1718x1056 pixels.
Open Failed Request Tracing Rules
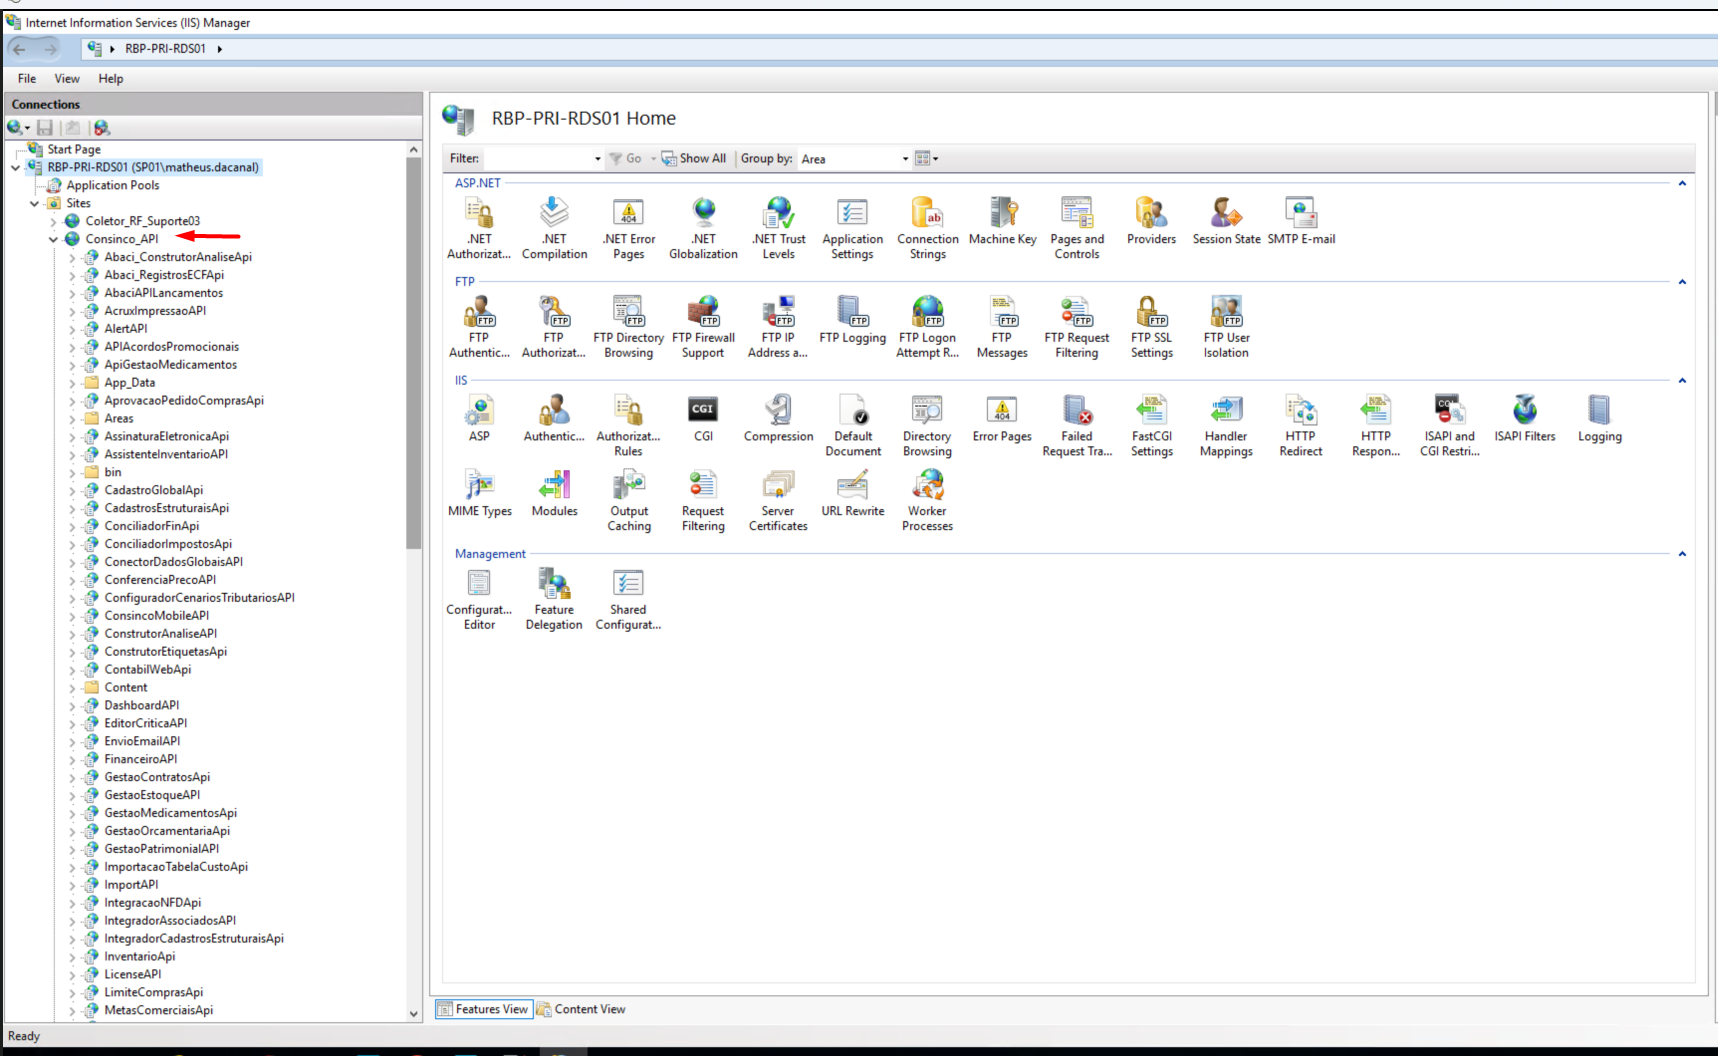coord(1077,426)
